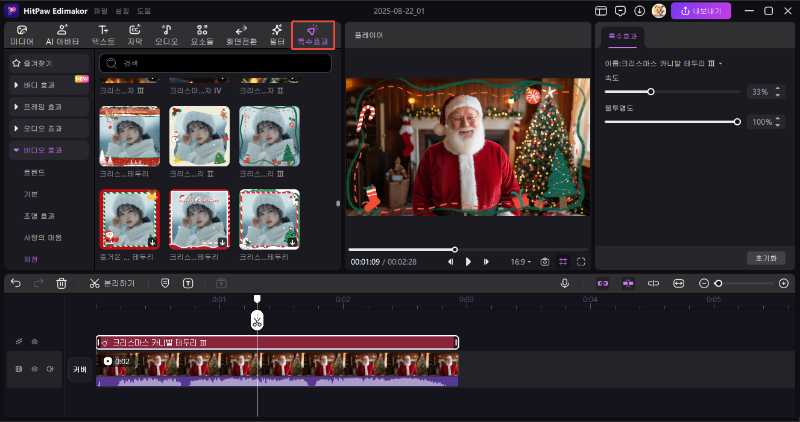The height and width of the screenshot is (422, 800).
Task: Download the red-striped Santa border effect
Action: (x=152, y=242)
